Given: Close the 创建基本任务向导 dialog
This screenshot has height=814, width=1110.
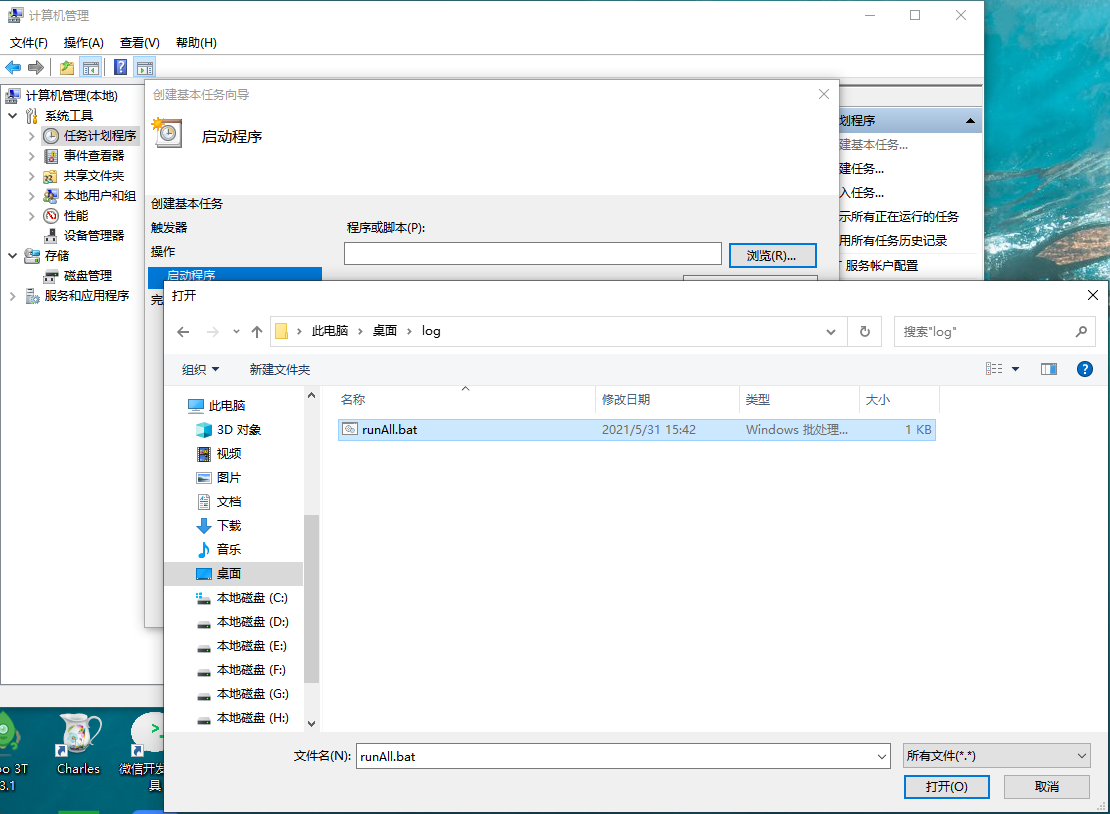Looking at the screenshot, I should [x=823, y=94].
